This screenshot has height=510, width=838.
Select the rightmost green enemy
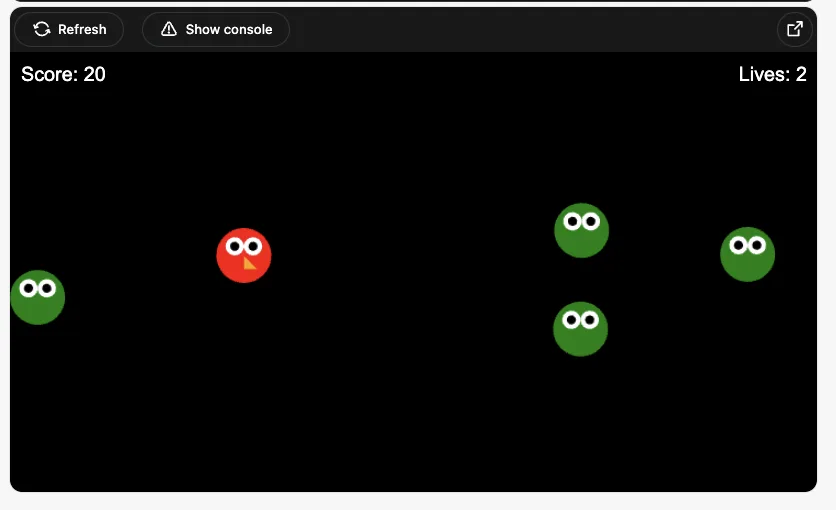(747, 255)
